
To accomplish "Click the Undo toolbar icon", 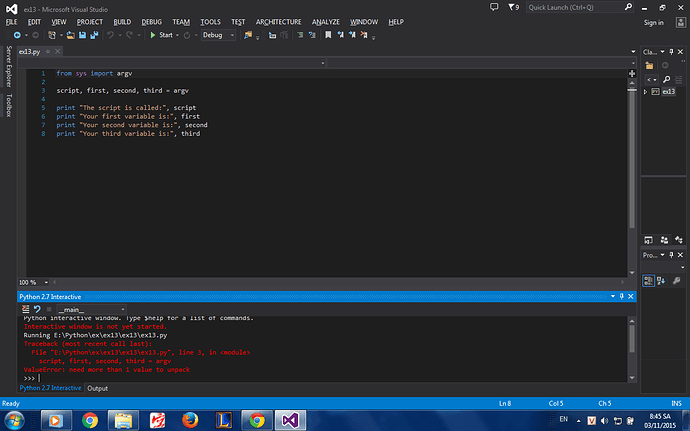I will 110,35.
